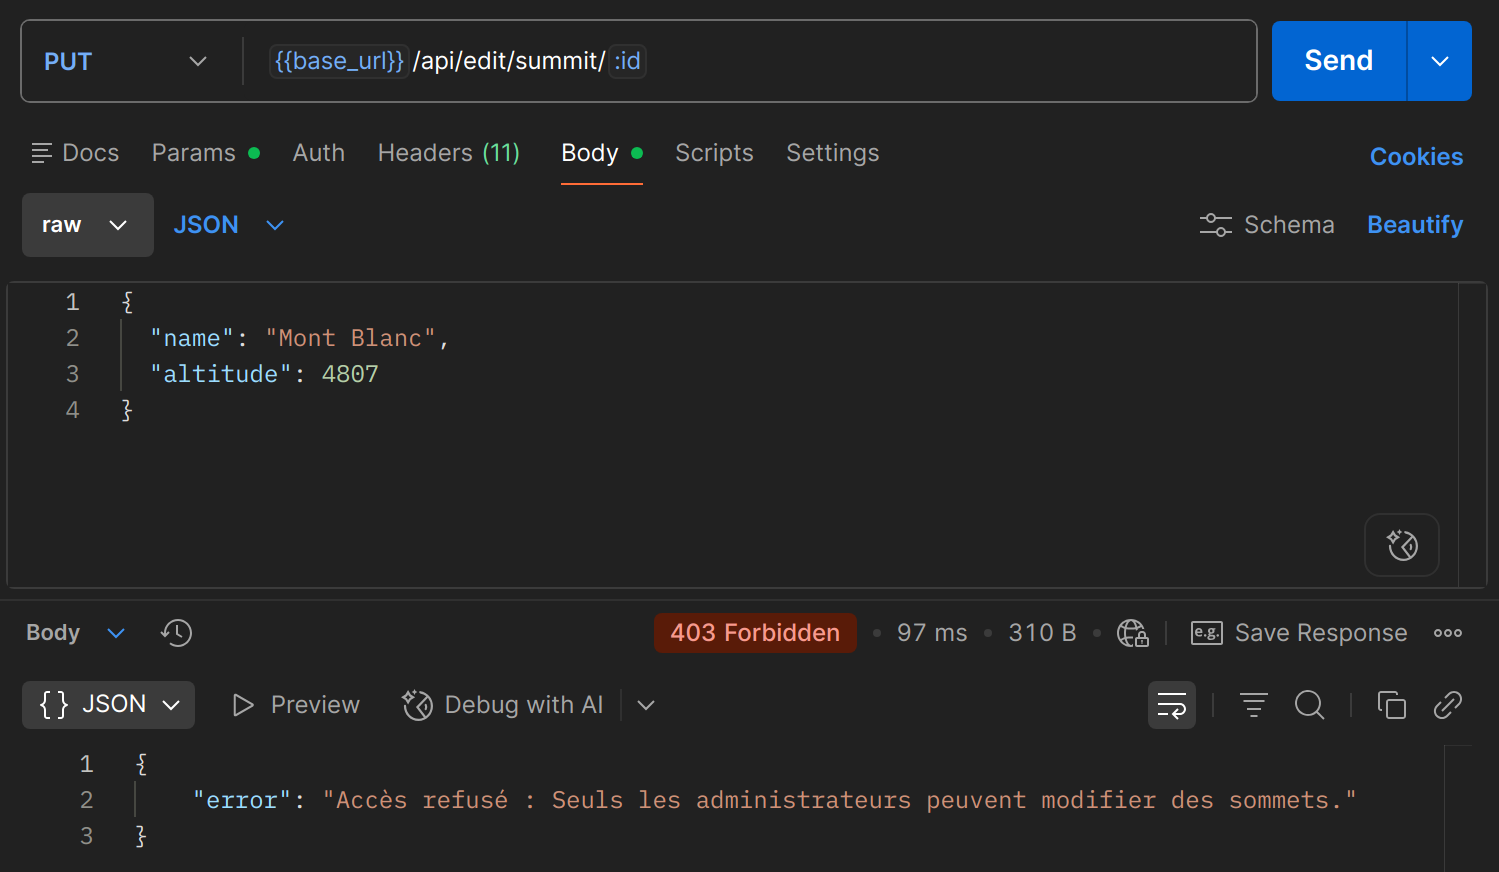Open the raw body type dropdown
The image size is (1499, 872).
[88, 225]
